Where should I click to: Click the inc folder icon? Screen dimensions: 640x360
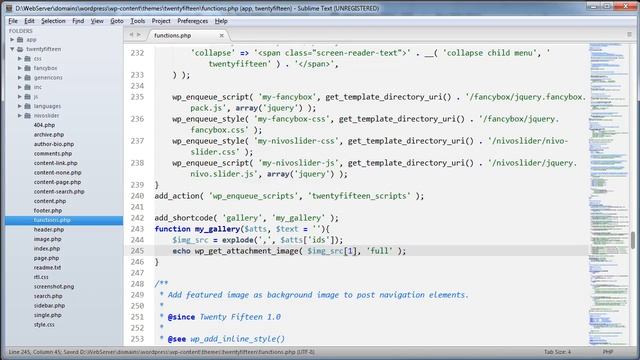[27, 87]
